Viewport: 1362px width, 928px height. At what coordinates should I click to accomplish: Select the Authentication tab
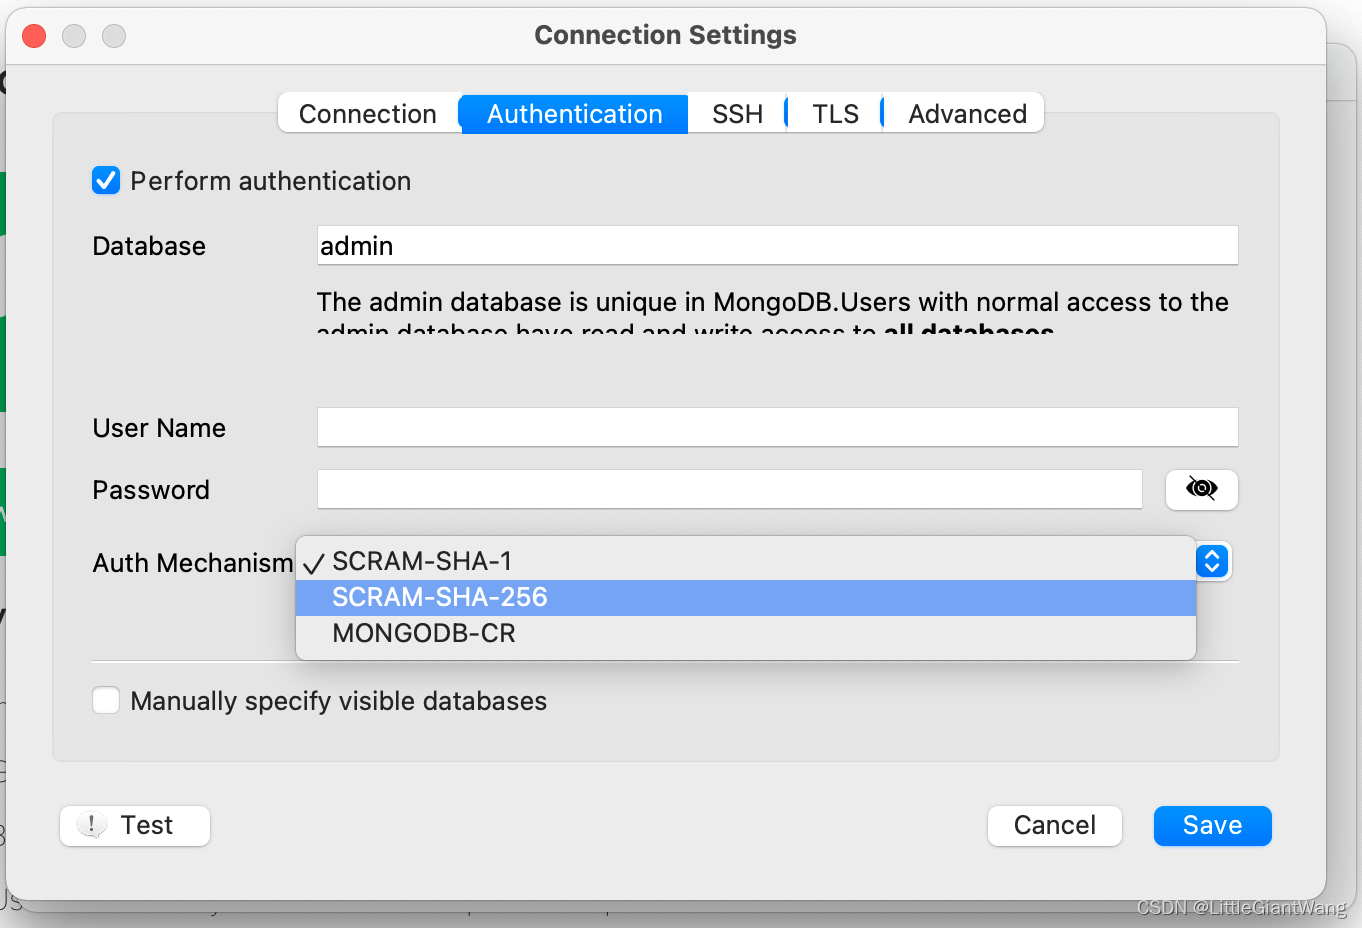point(574,114)
